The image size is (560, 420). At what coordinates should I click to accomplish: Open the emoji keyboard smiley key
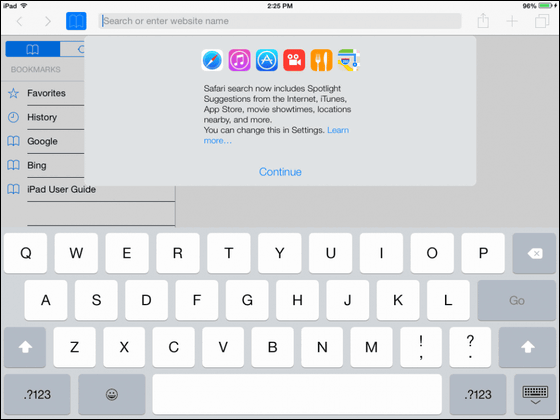coord(112,394)
